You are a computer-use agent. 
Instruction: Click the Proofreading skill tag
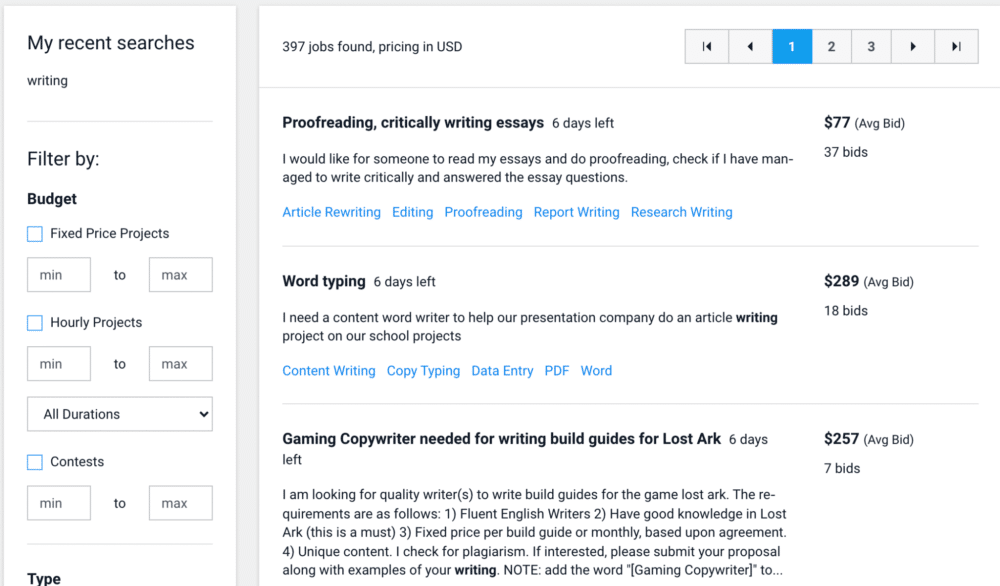[483, 212]
